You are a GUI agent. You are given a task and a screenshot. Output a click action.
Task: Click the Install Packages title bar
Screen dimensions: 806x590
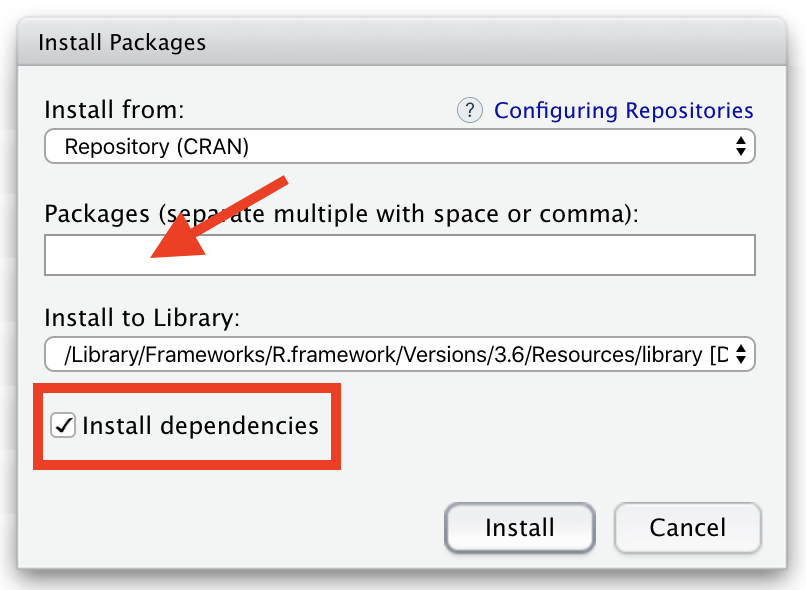[x=400, y=43]
